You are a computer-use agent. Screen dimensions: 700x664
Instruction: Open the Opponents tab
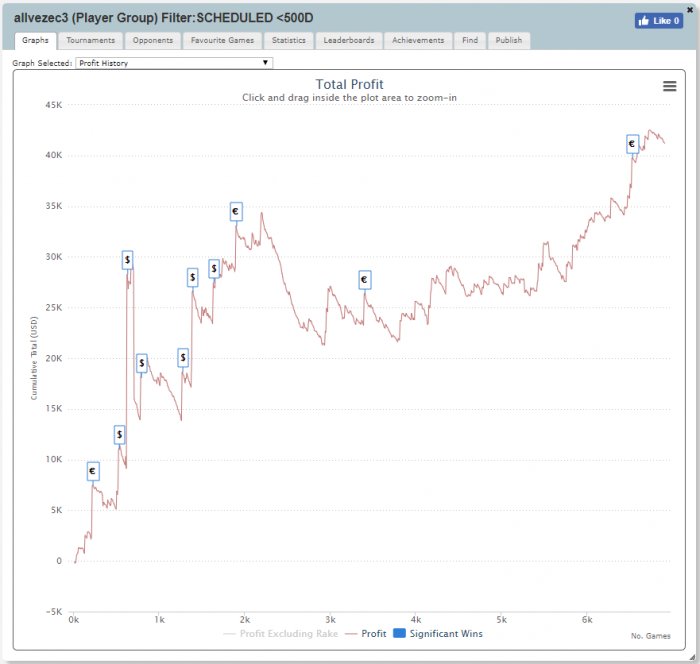tap(153, 41)
